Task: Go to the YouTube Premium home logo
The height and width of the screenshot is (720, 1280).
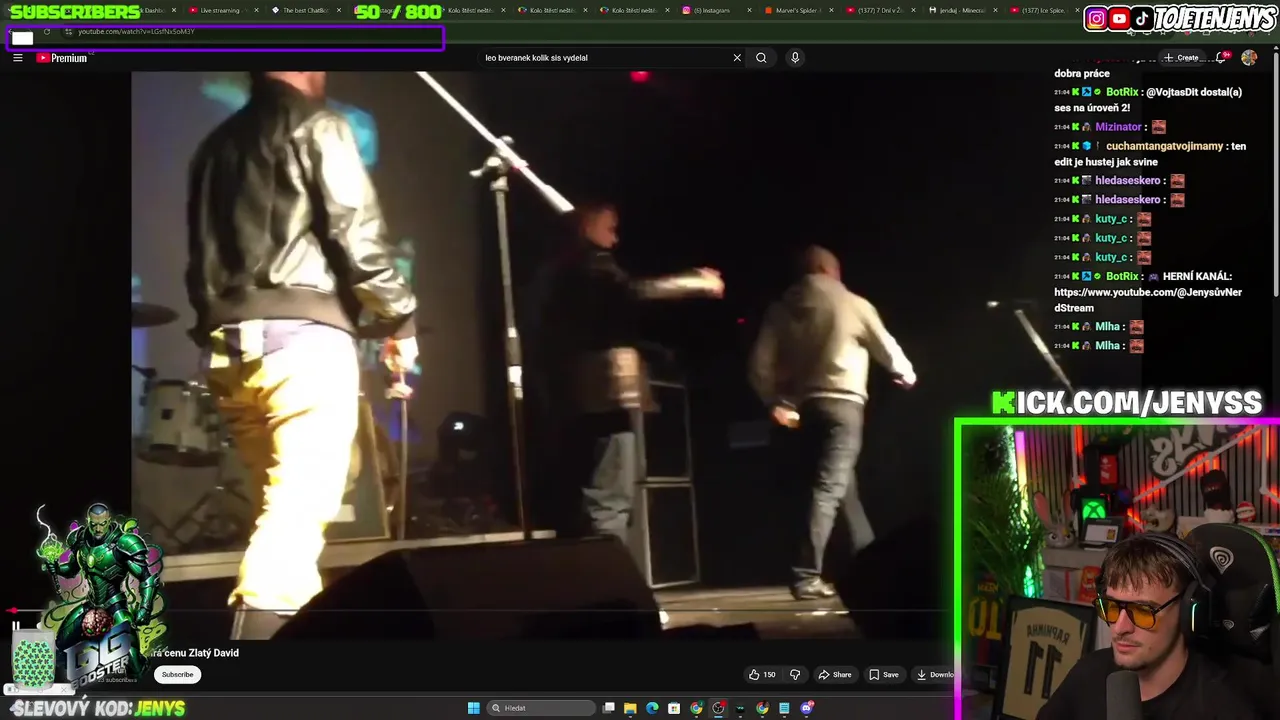Action: click(62, 58)
